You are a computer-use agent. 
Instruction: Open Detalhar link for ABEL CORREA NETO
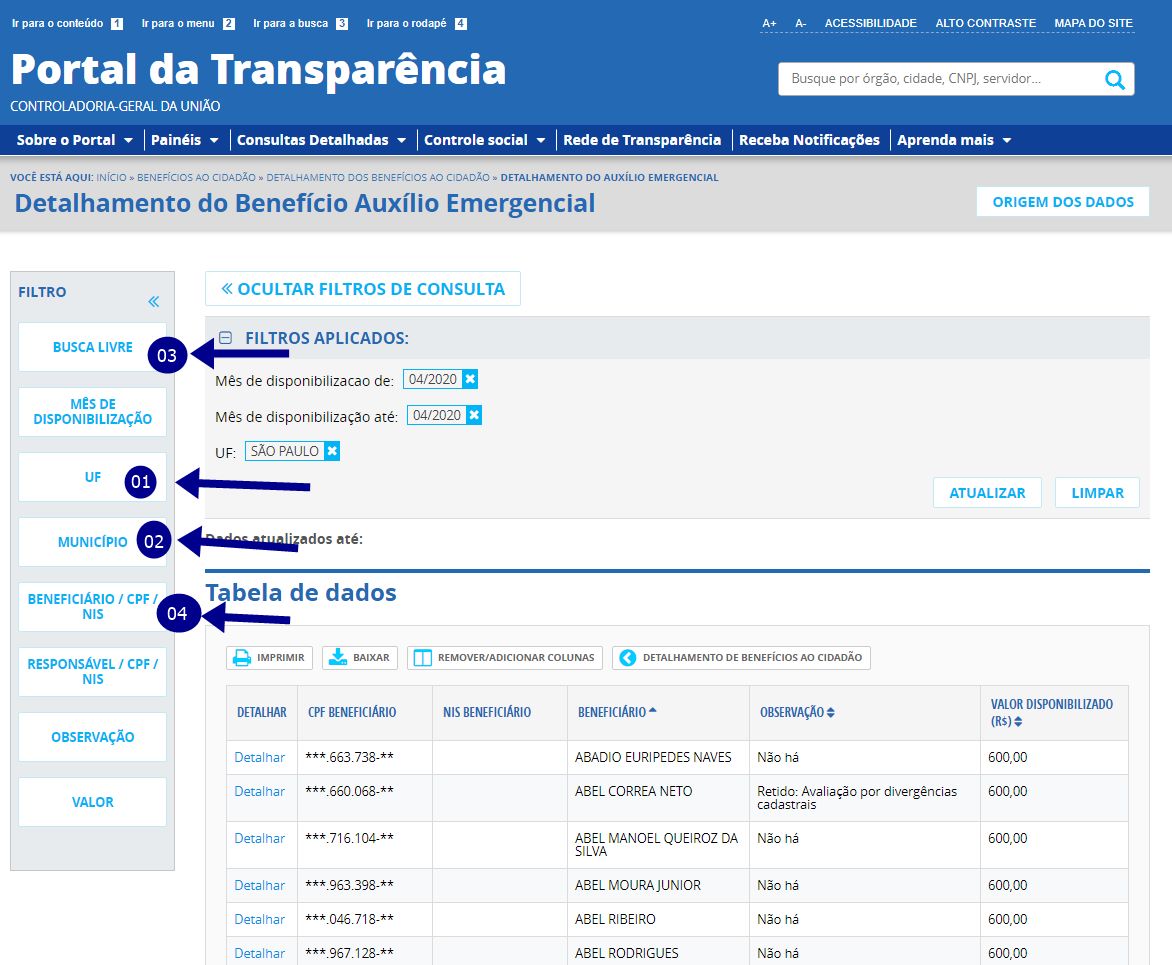tap(262, 791)
